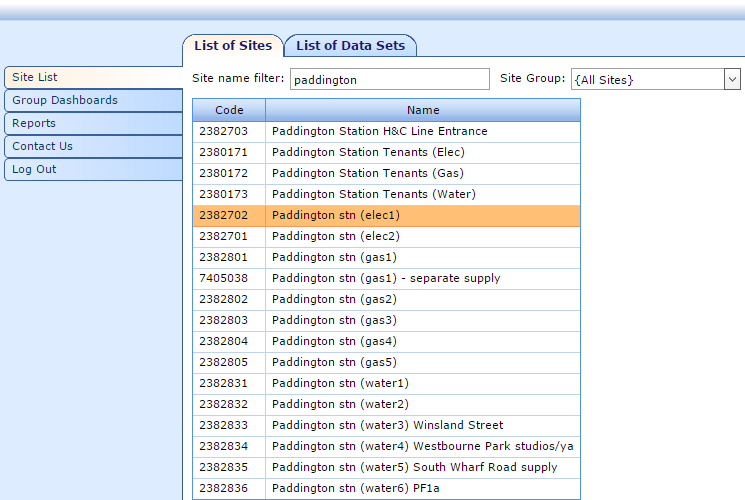Viewport: 745px width, 500px height.
Task: Sort by the Code column header
Action: click(x=229, y=110)
